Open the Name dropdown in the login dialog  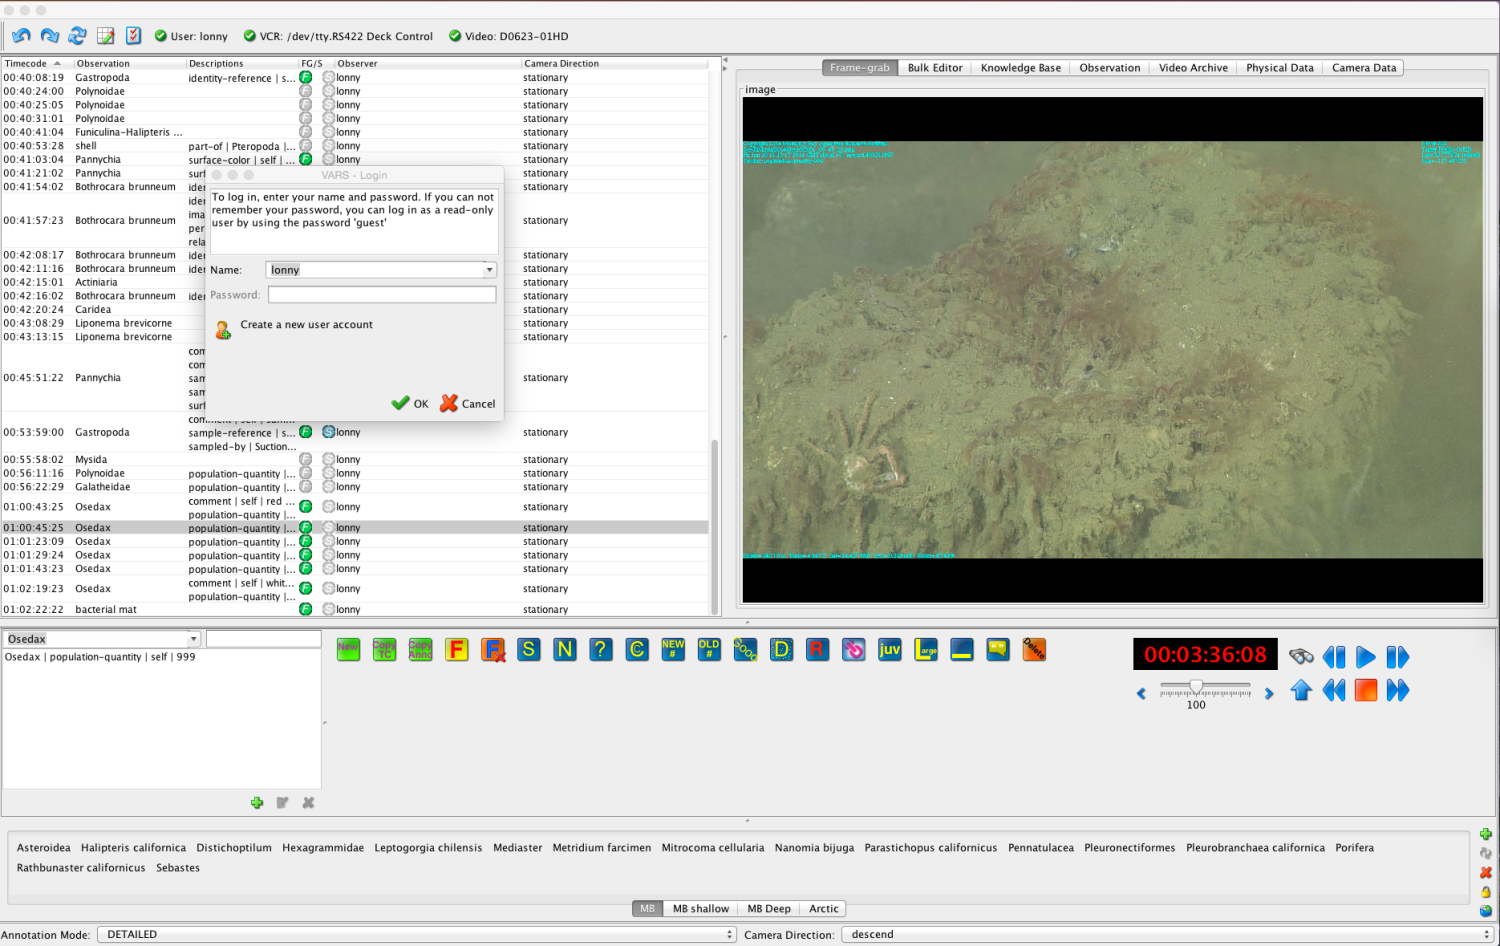(488, 269)
